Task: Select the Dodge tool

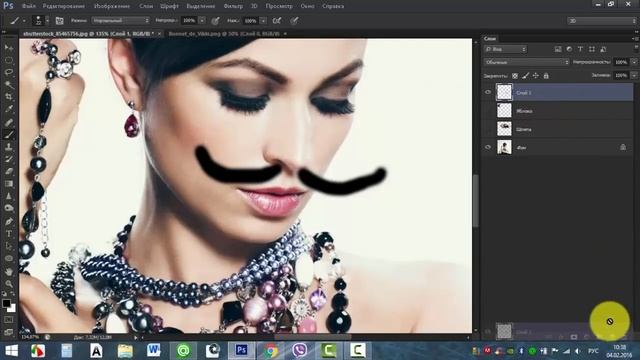Action: 9,208
